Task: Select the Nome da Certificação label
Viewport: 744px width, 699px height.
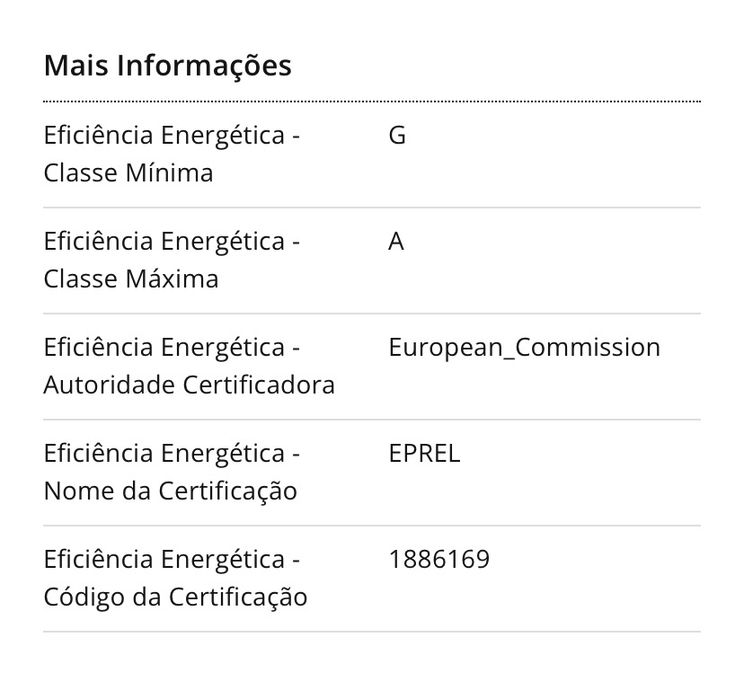Action: point(170,491)
